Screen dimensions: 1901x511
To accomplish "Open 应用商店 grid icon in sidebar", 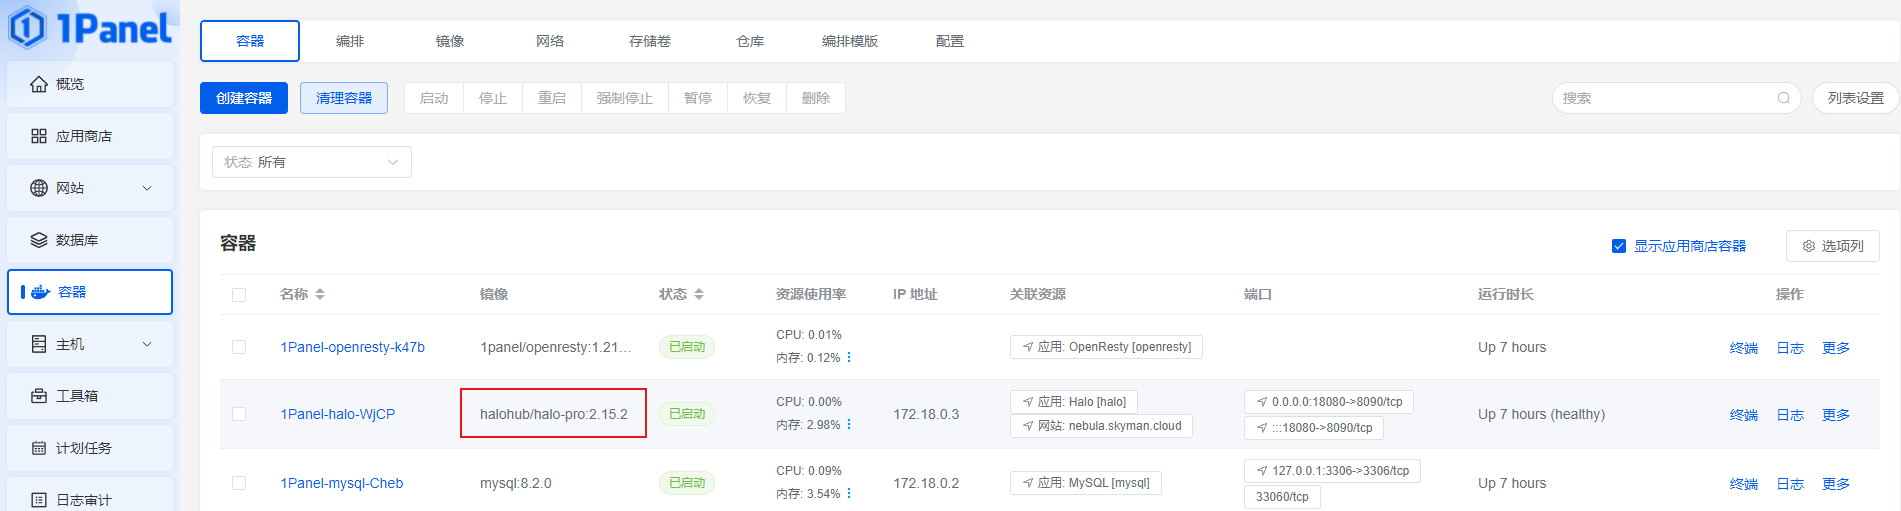I will pyautogui.click(x=39, y=136).
